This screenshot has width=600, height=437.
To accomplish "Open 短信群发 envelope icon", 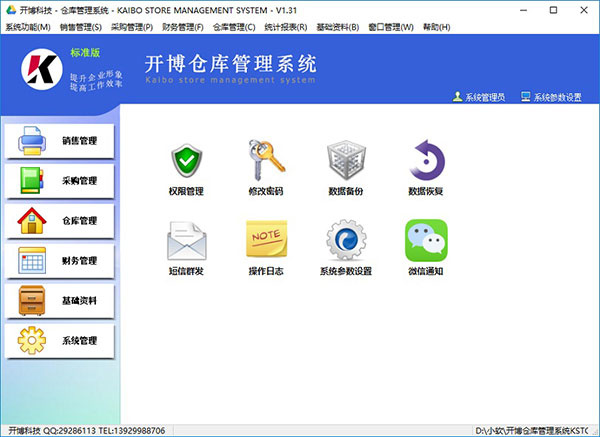I will pyautogui.click(x=187, y=241).
